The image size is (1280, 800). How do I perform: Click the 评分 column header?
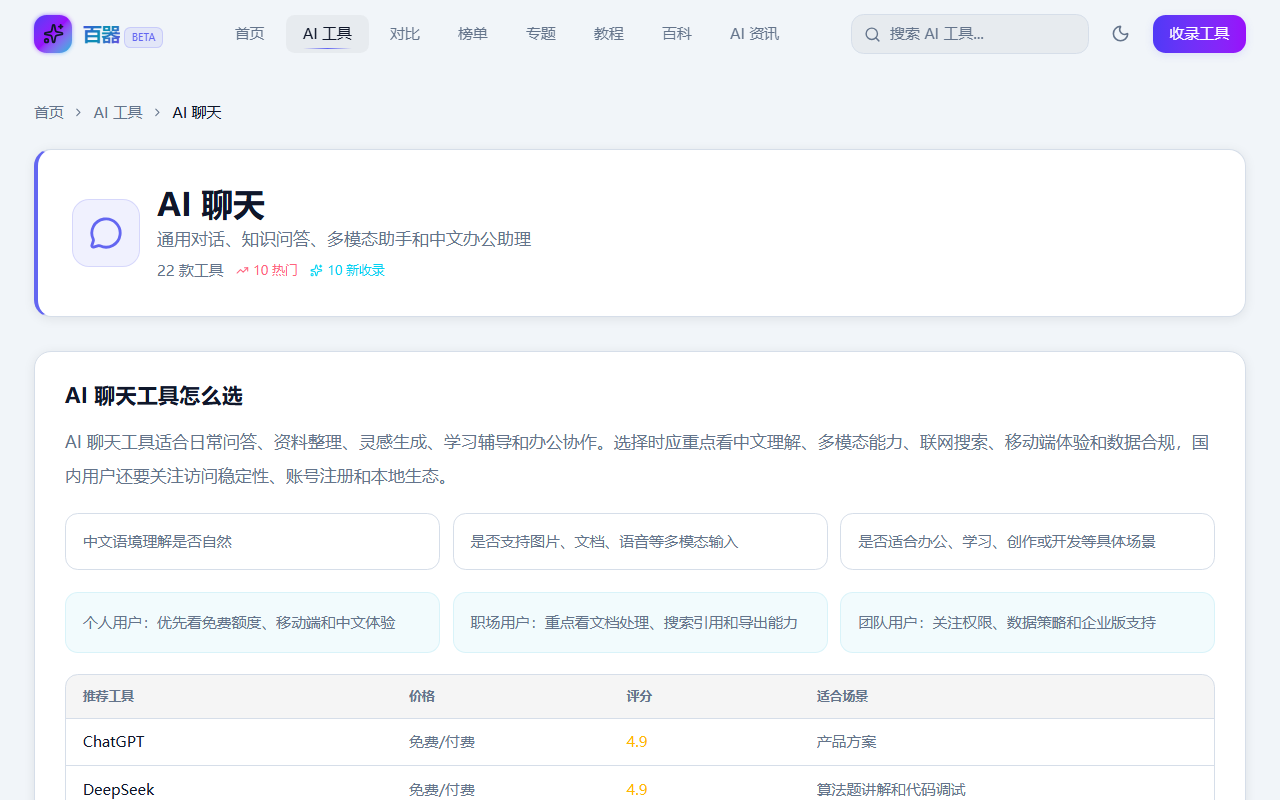[640, 697]
